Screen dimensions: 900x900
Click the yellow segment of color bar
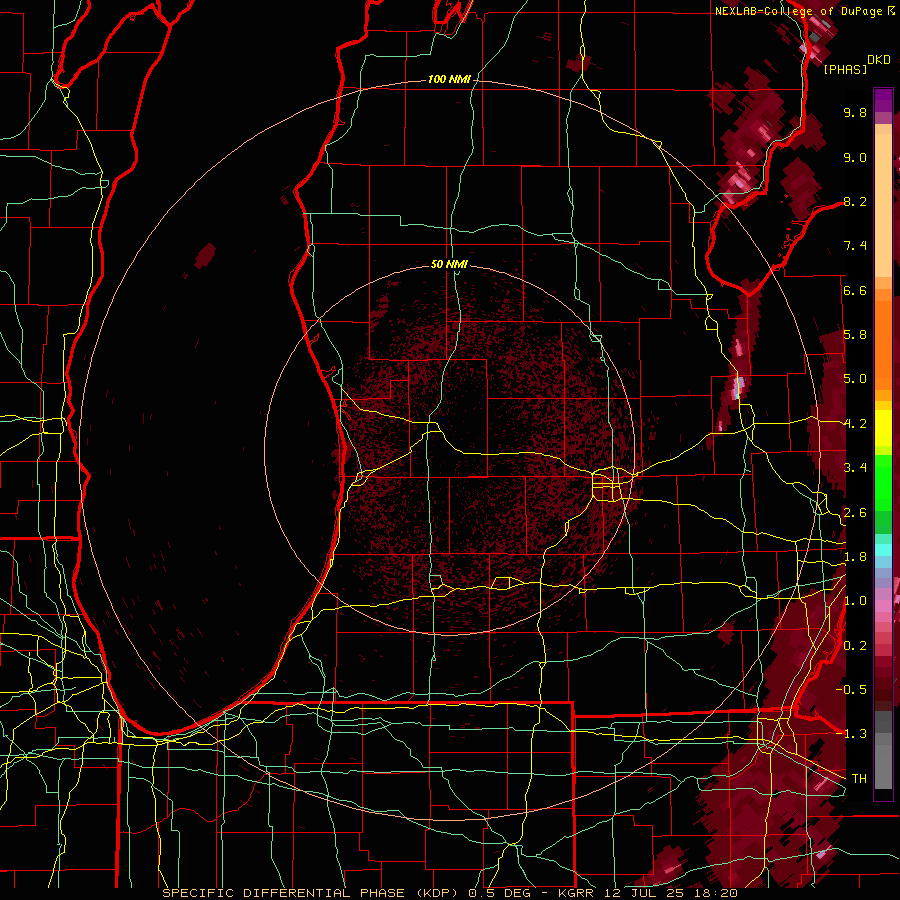[x=883, y=429]
